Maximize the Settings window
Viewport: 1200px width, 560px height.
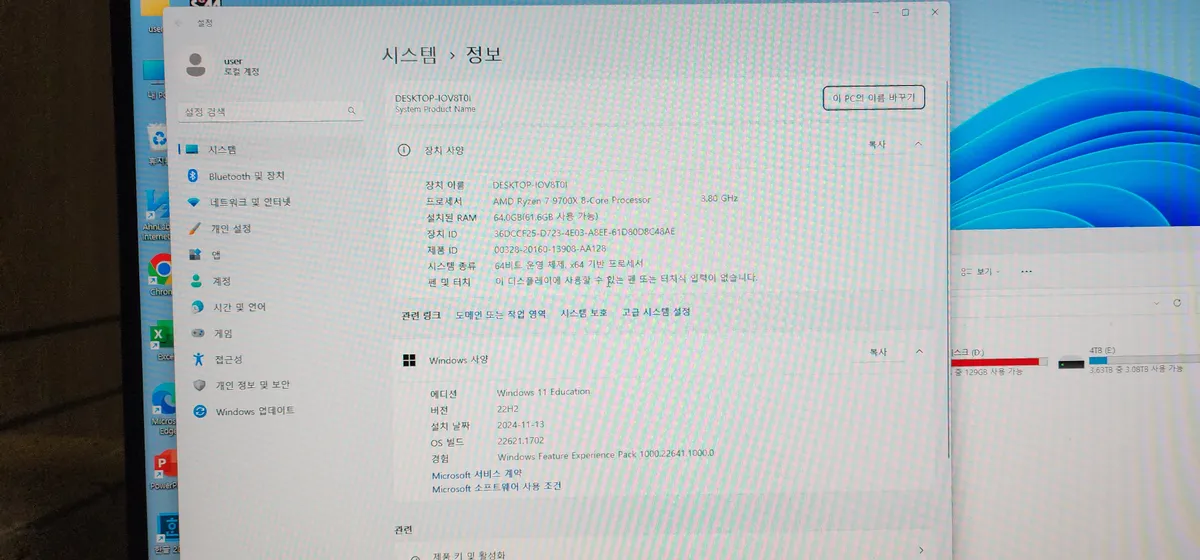[905, 12]
